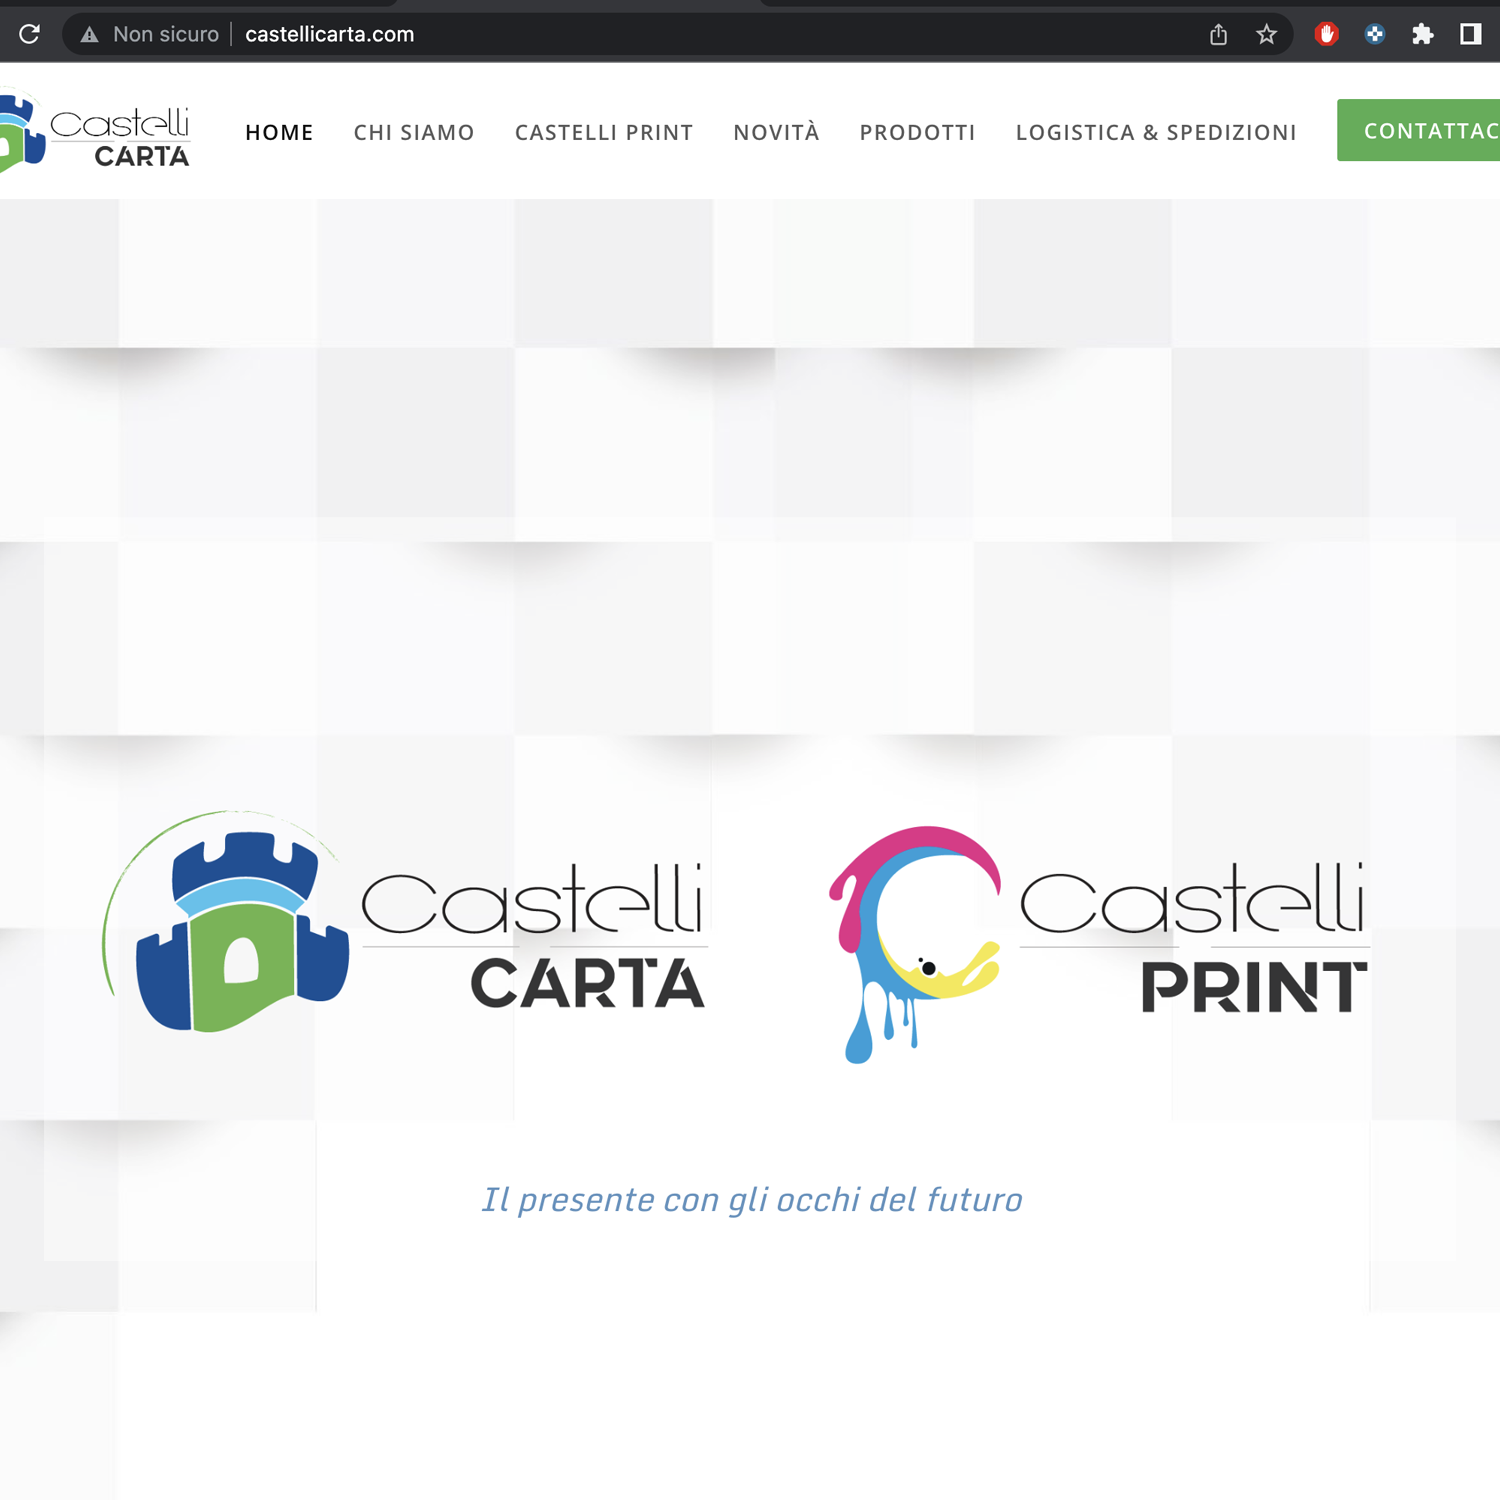Open the NOVITÀ section
Viewport: 1500px width, 1500px height.
(776, 132)
